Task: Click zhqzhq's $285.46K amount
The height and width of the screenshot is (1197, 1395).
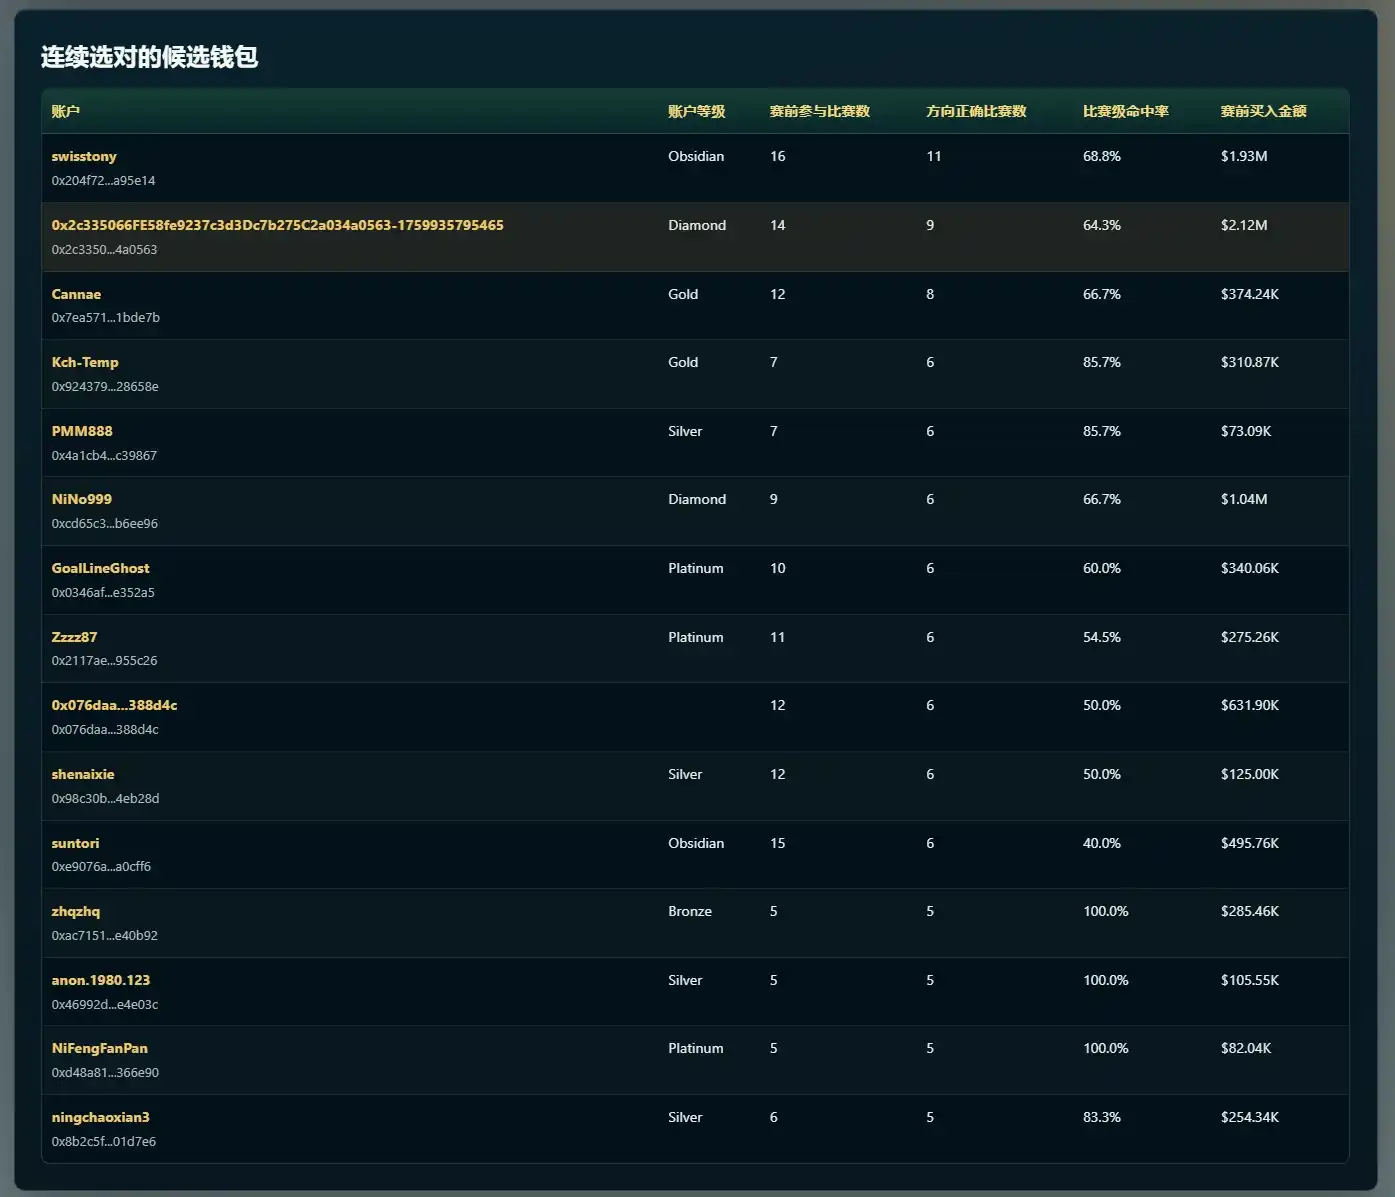Action: coord(1250,911)
